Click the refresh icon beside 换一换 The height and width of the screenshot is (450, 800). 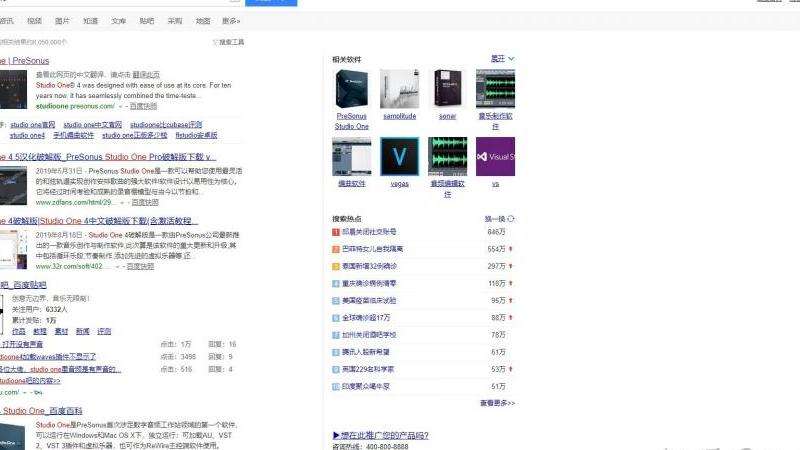511,219
